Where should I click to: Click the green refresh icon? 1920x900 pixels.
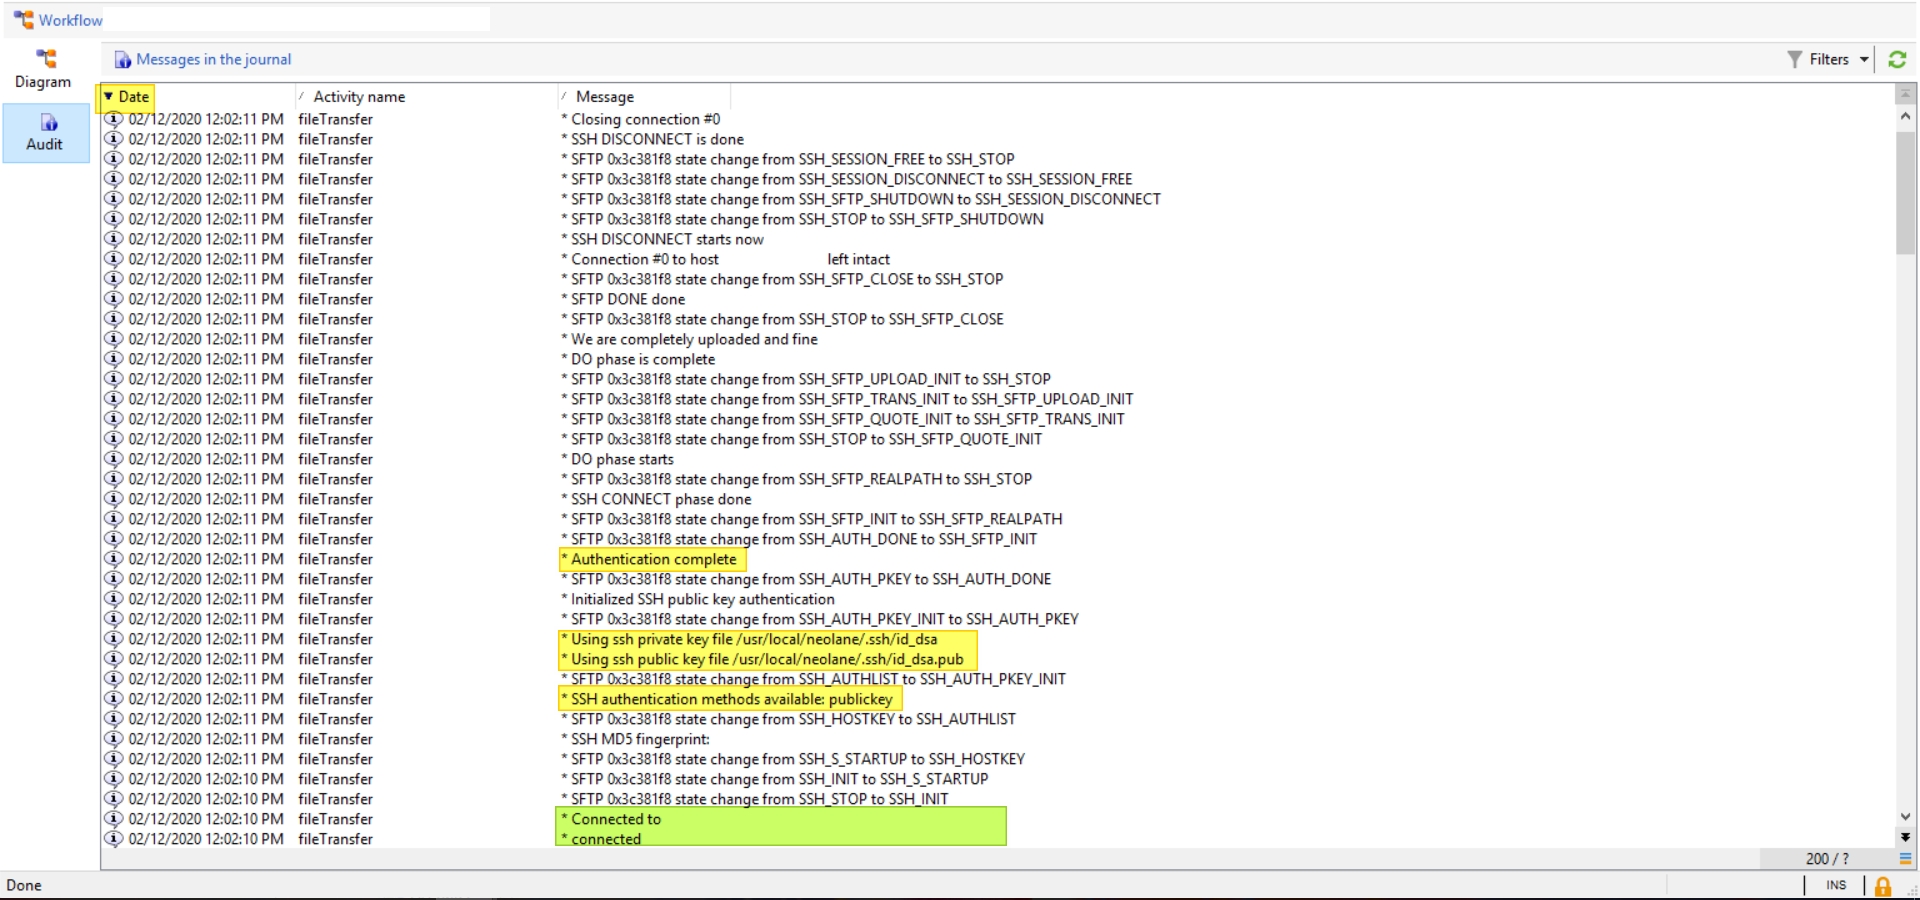[x=1897, y=60]
